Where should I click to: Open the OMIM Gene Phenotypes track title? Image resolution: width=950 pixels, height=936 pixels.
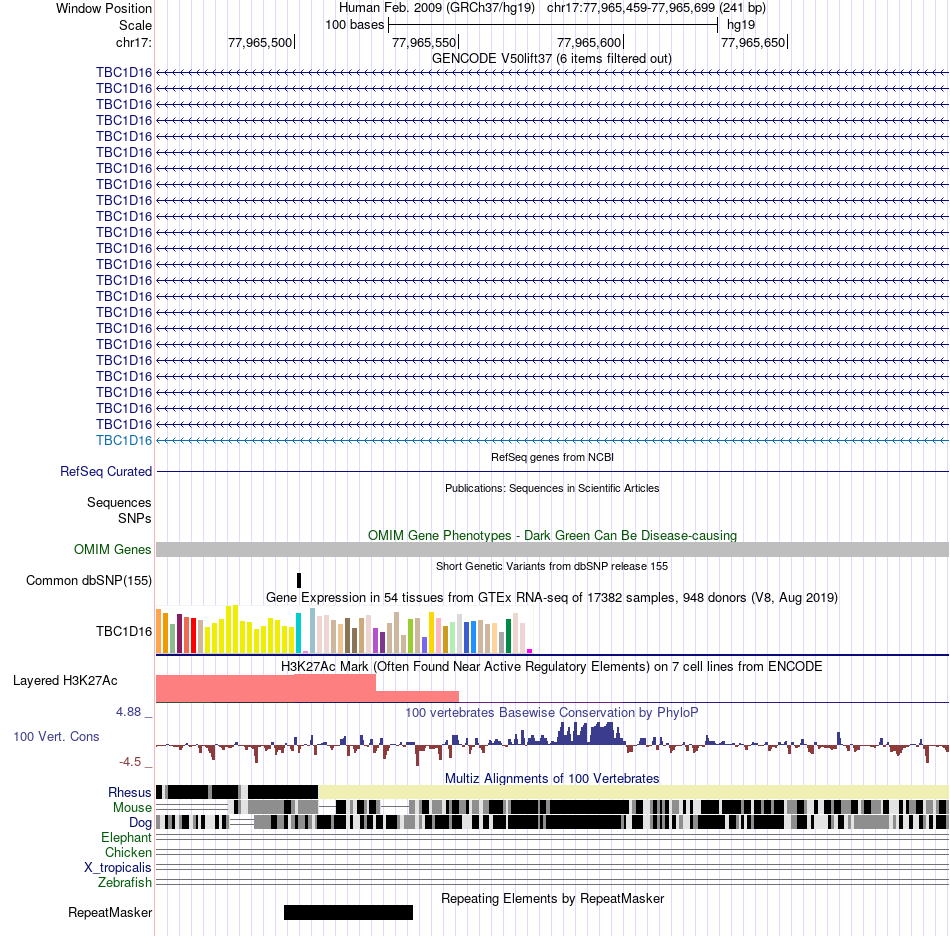click(x=552, y=536)
